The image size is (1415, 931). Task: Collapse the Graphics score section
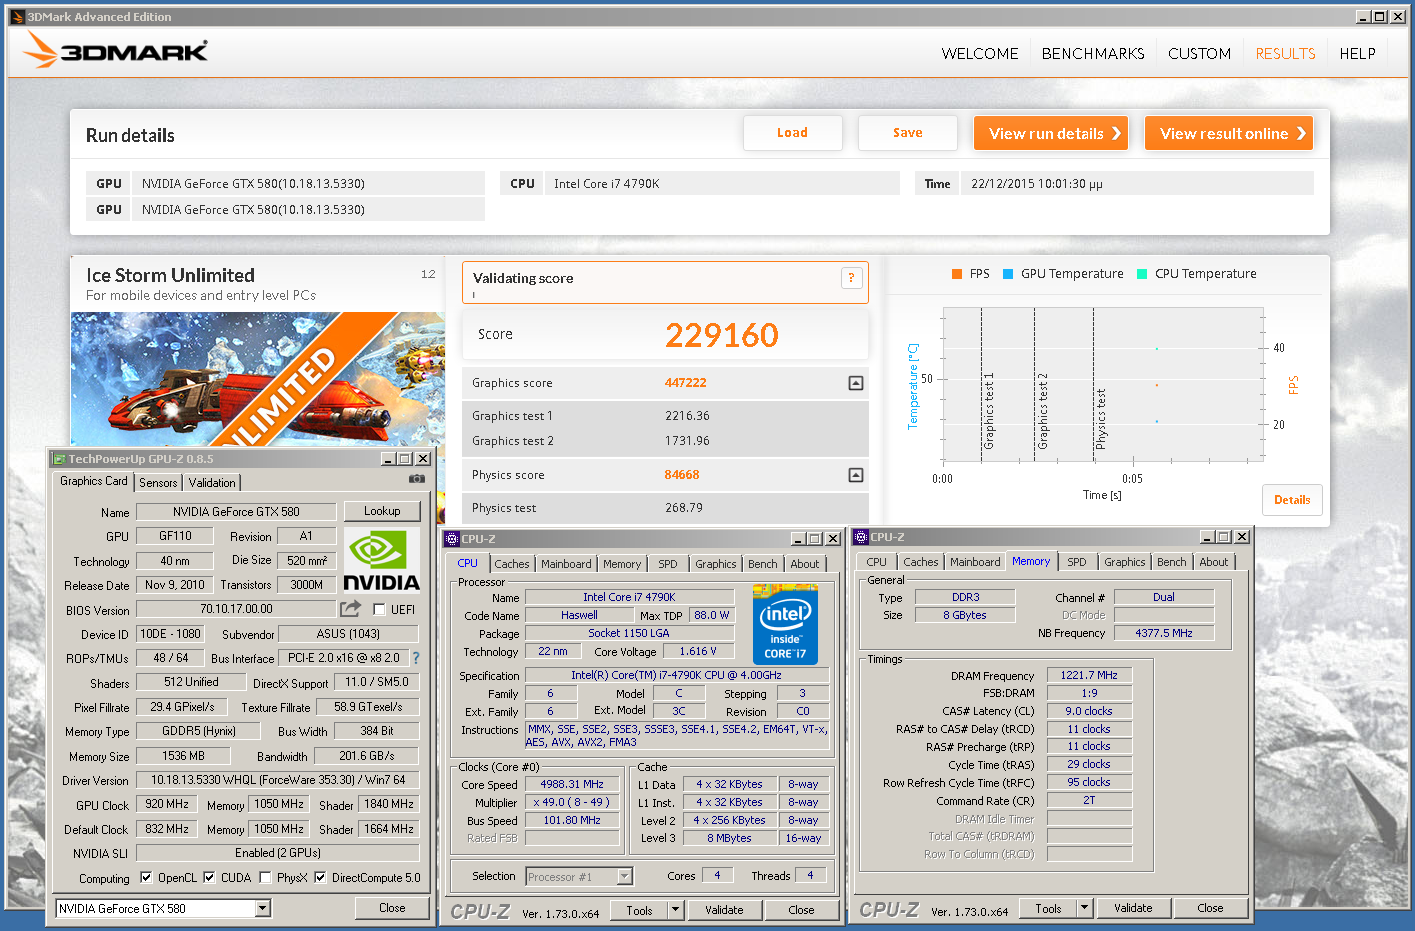pyautogui.click(x=856, y=383)
